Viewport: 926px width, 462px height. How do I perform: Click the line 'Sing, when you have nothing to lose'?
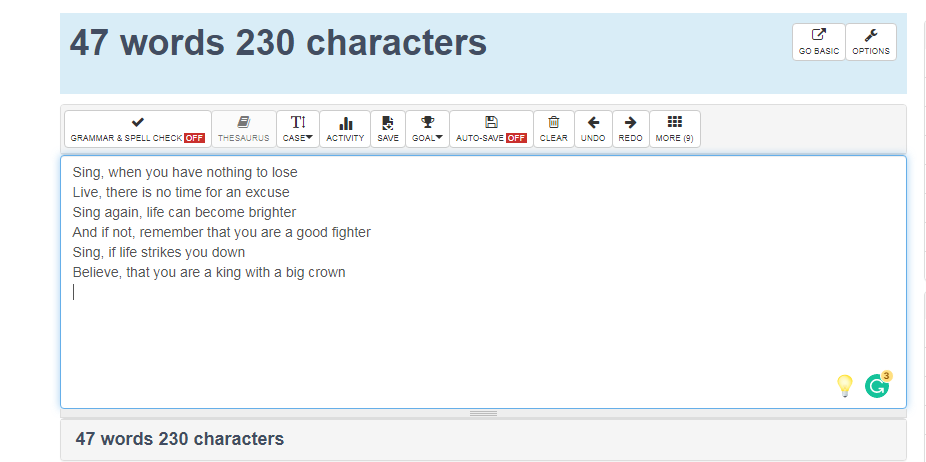tap(185, 173)
